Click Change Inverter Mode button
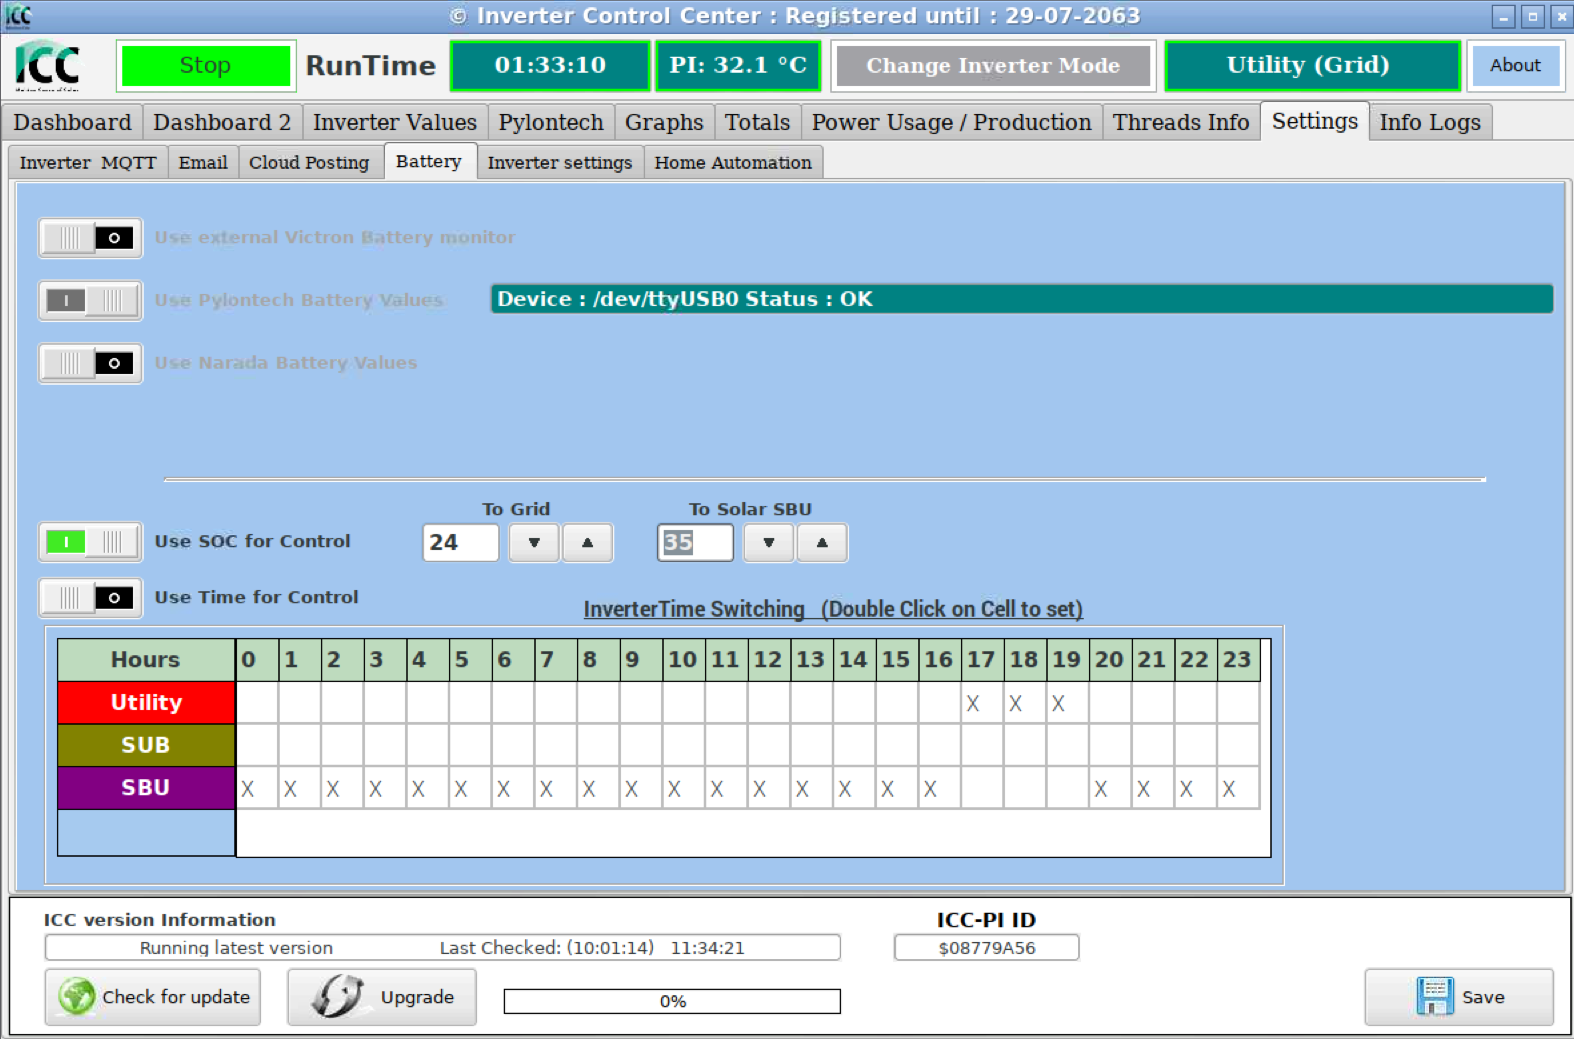1574x1039 pixels. click(992, 66)
